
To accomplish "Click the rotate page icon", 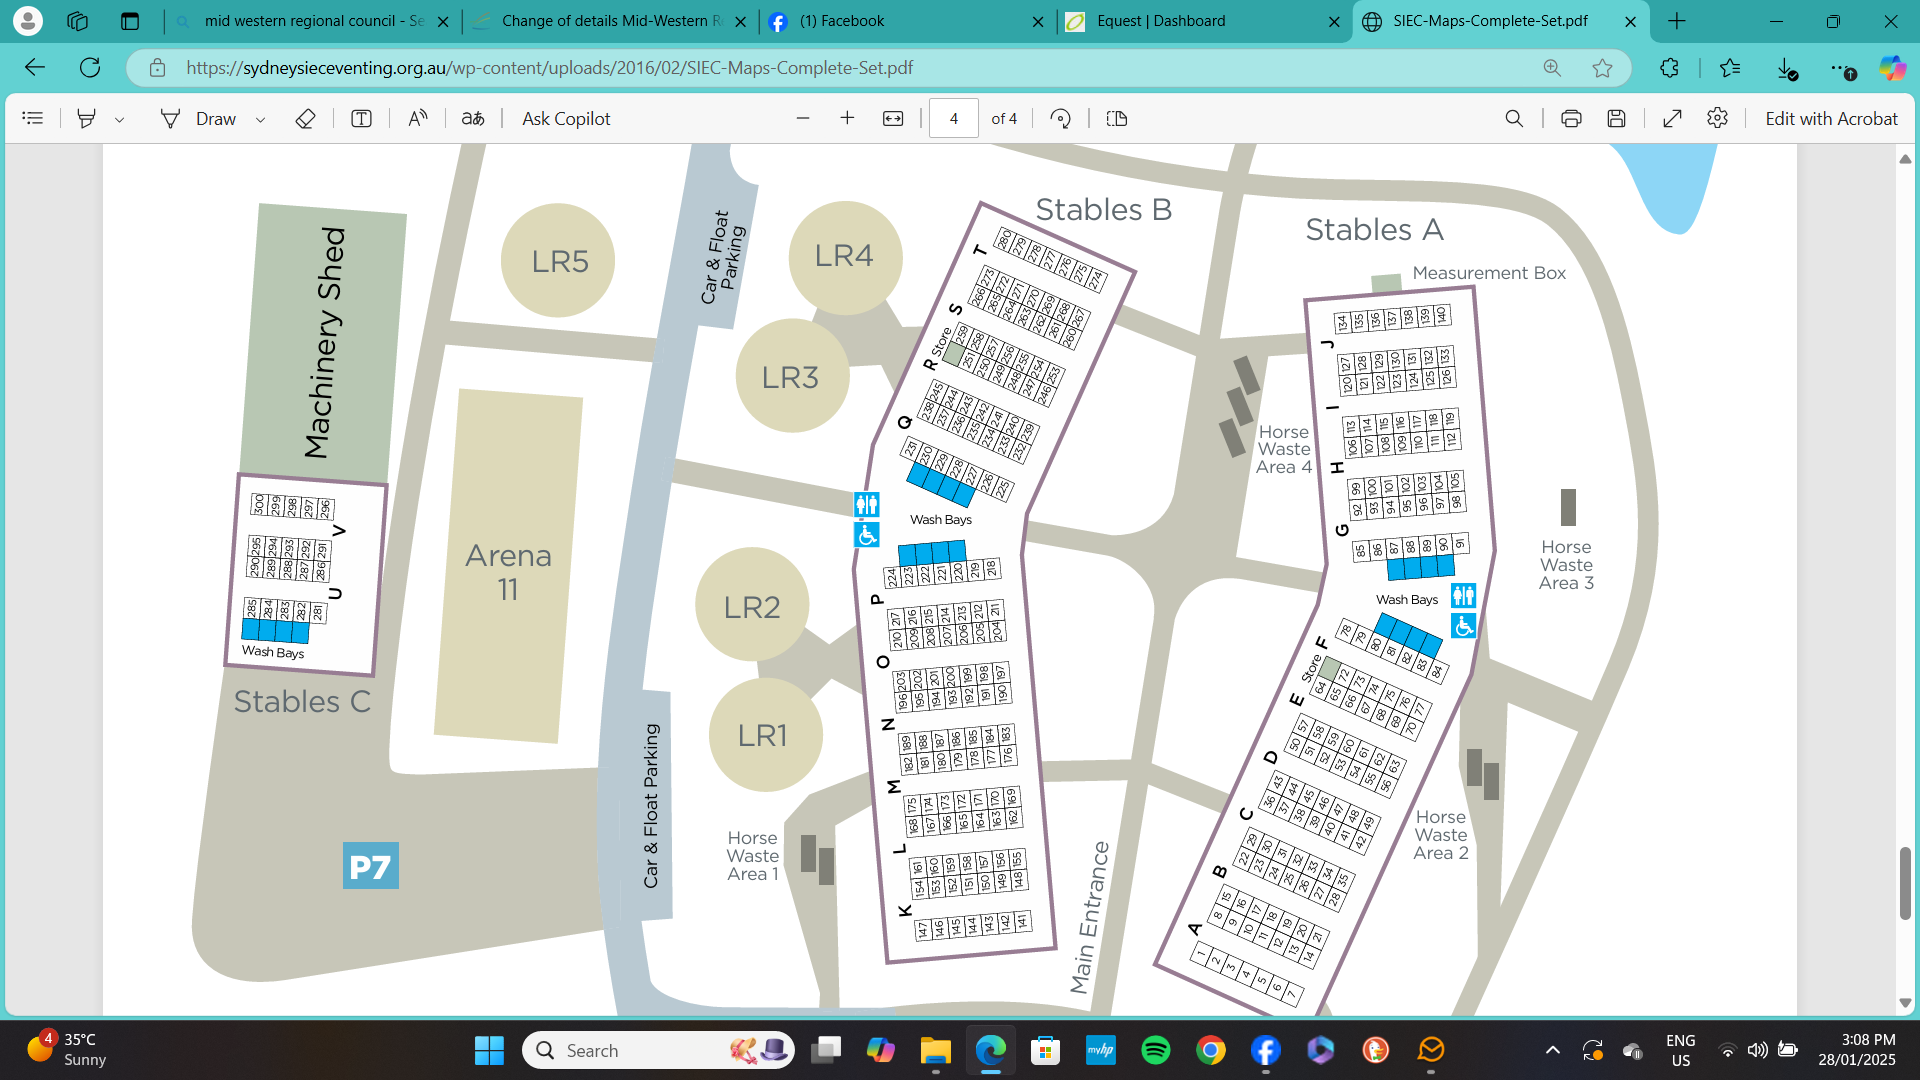I will tap(1061, 119).
